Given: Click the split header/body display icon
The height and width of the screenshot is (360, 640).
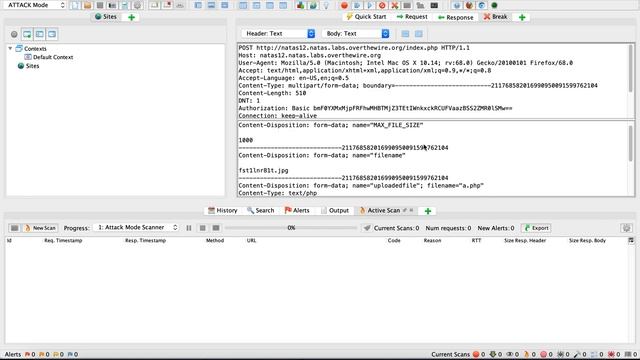Looking at the screenshot, I should (418, 34).
